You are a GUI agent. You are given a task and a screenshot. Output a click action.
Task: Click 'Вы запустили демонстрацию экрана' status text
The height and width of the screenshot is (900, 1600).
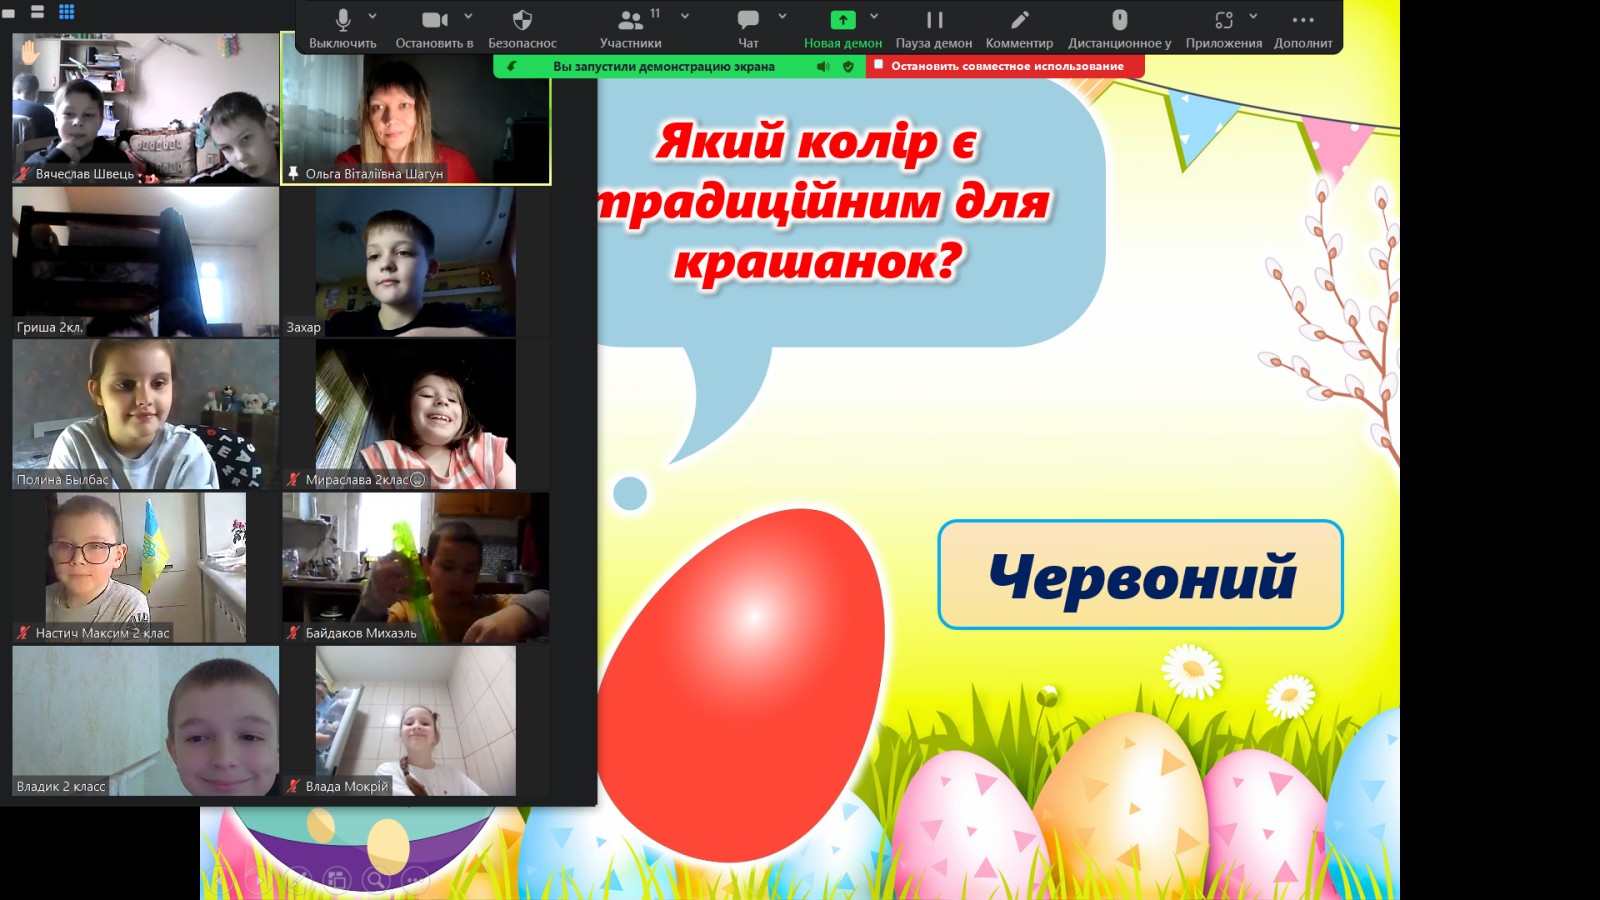(664, 66)
